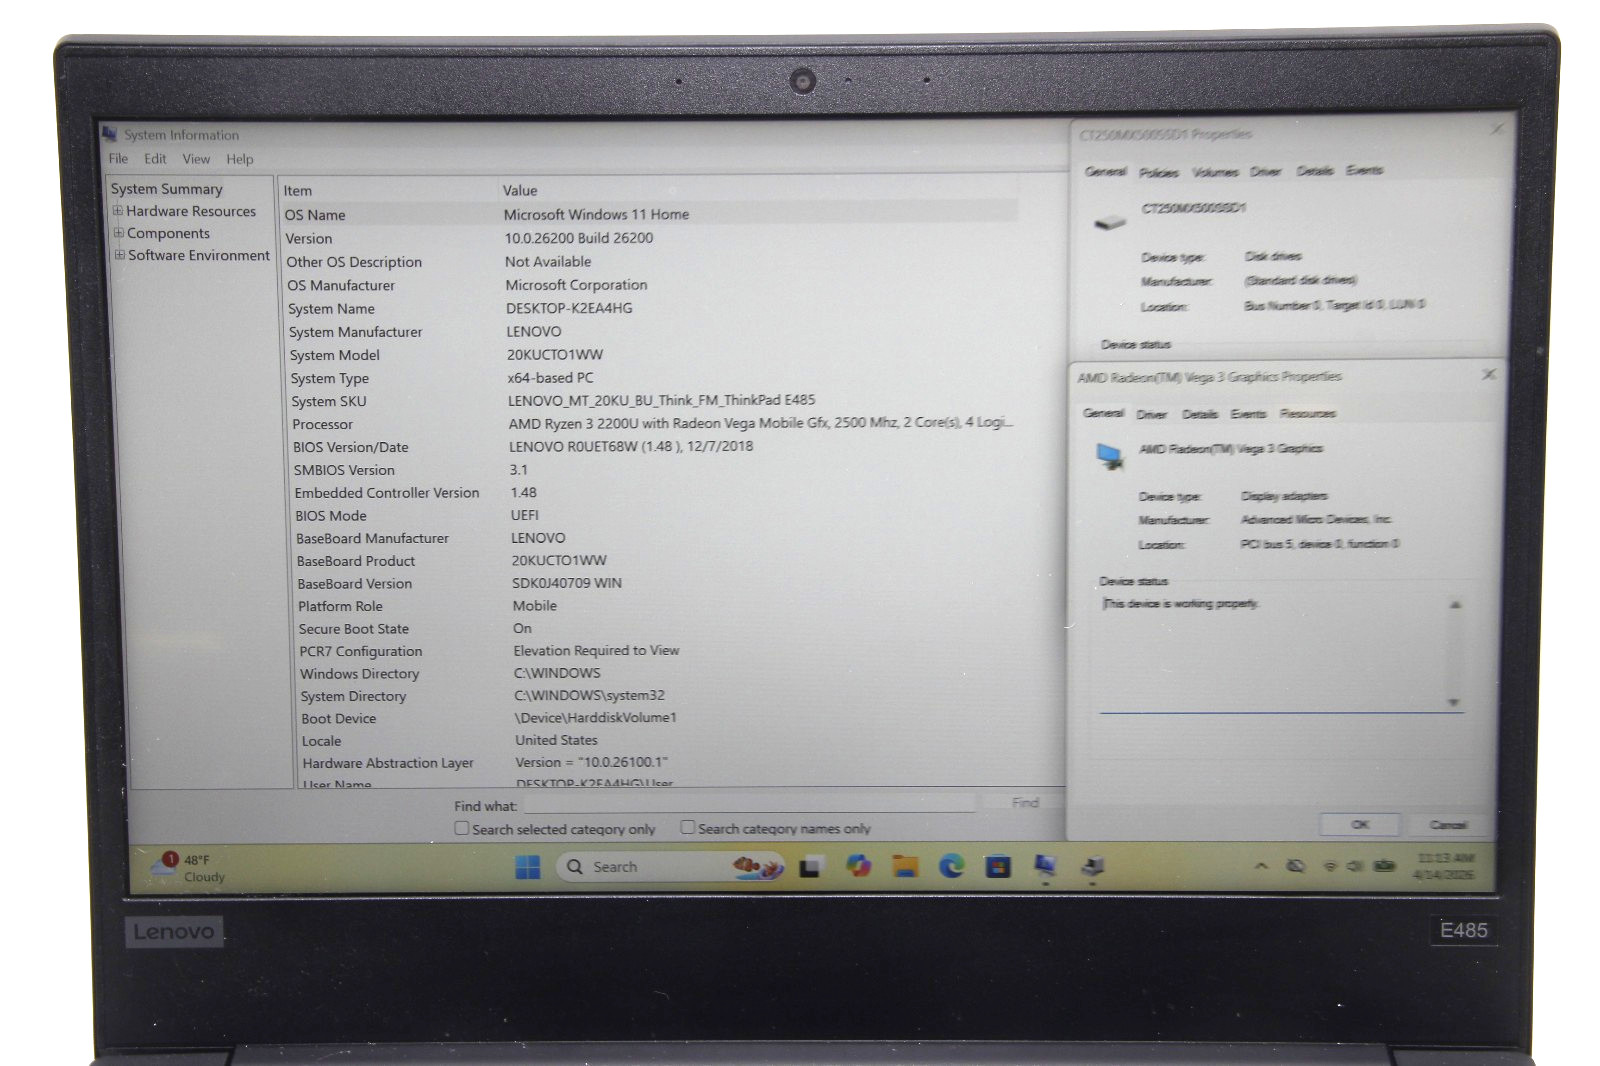
Task: Switch to Events tab in AMD Radeon Properties
Action: (1248, 414)
